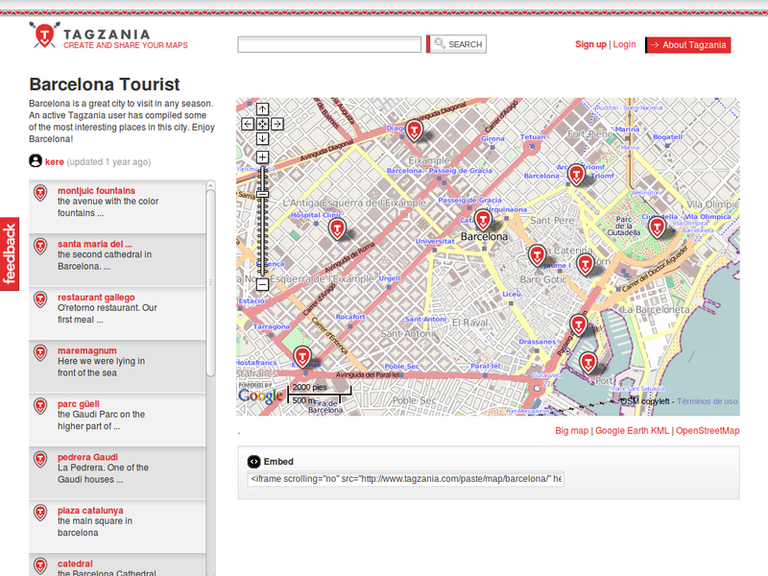This screenshot has width=768, height=576.
Task: Click the Sign up link
Action: (x=590, y=45)
